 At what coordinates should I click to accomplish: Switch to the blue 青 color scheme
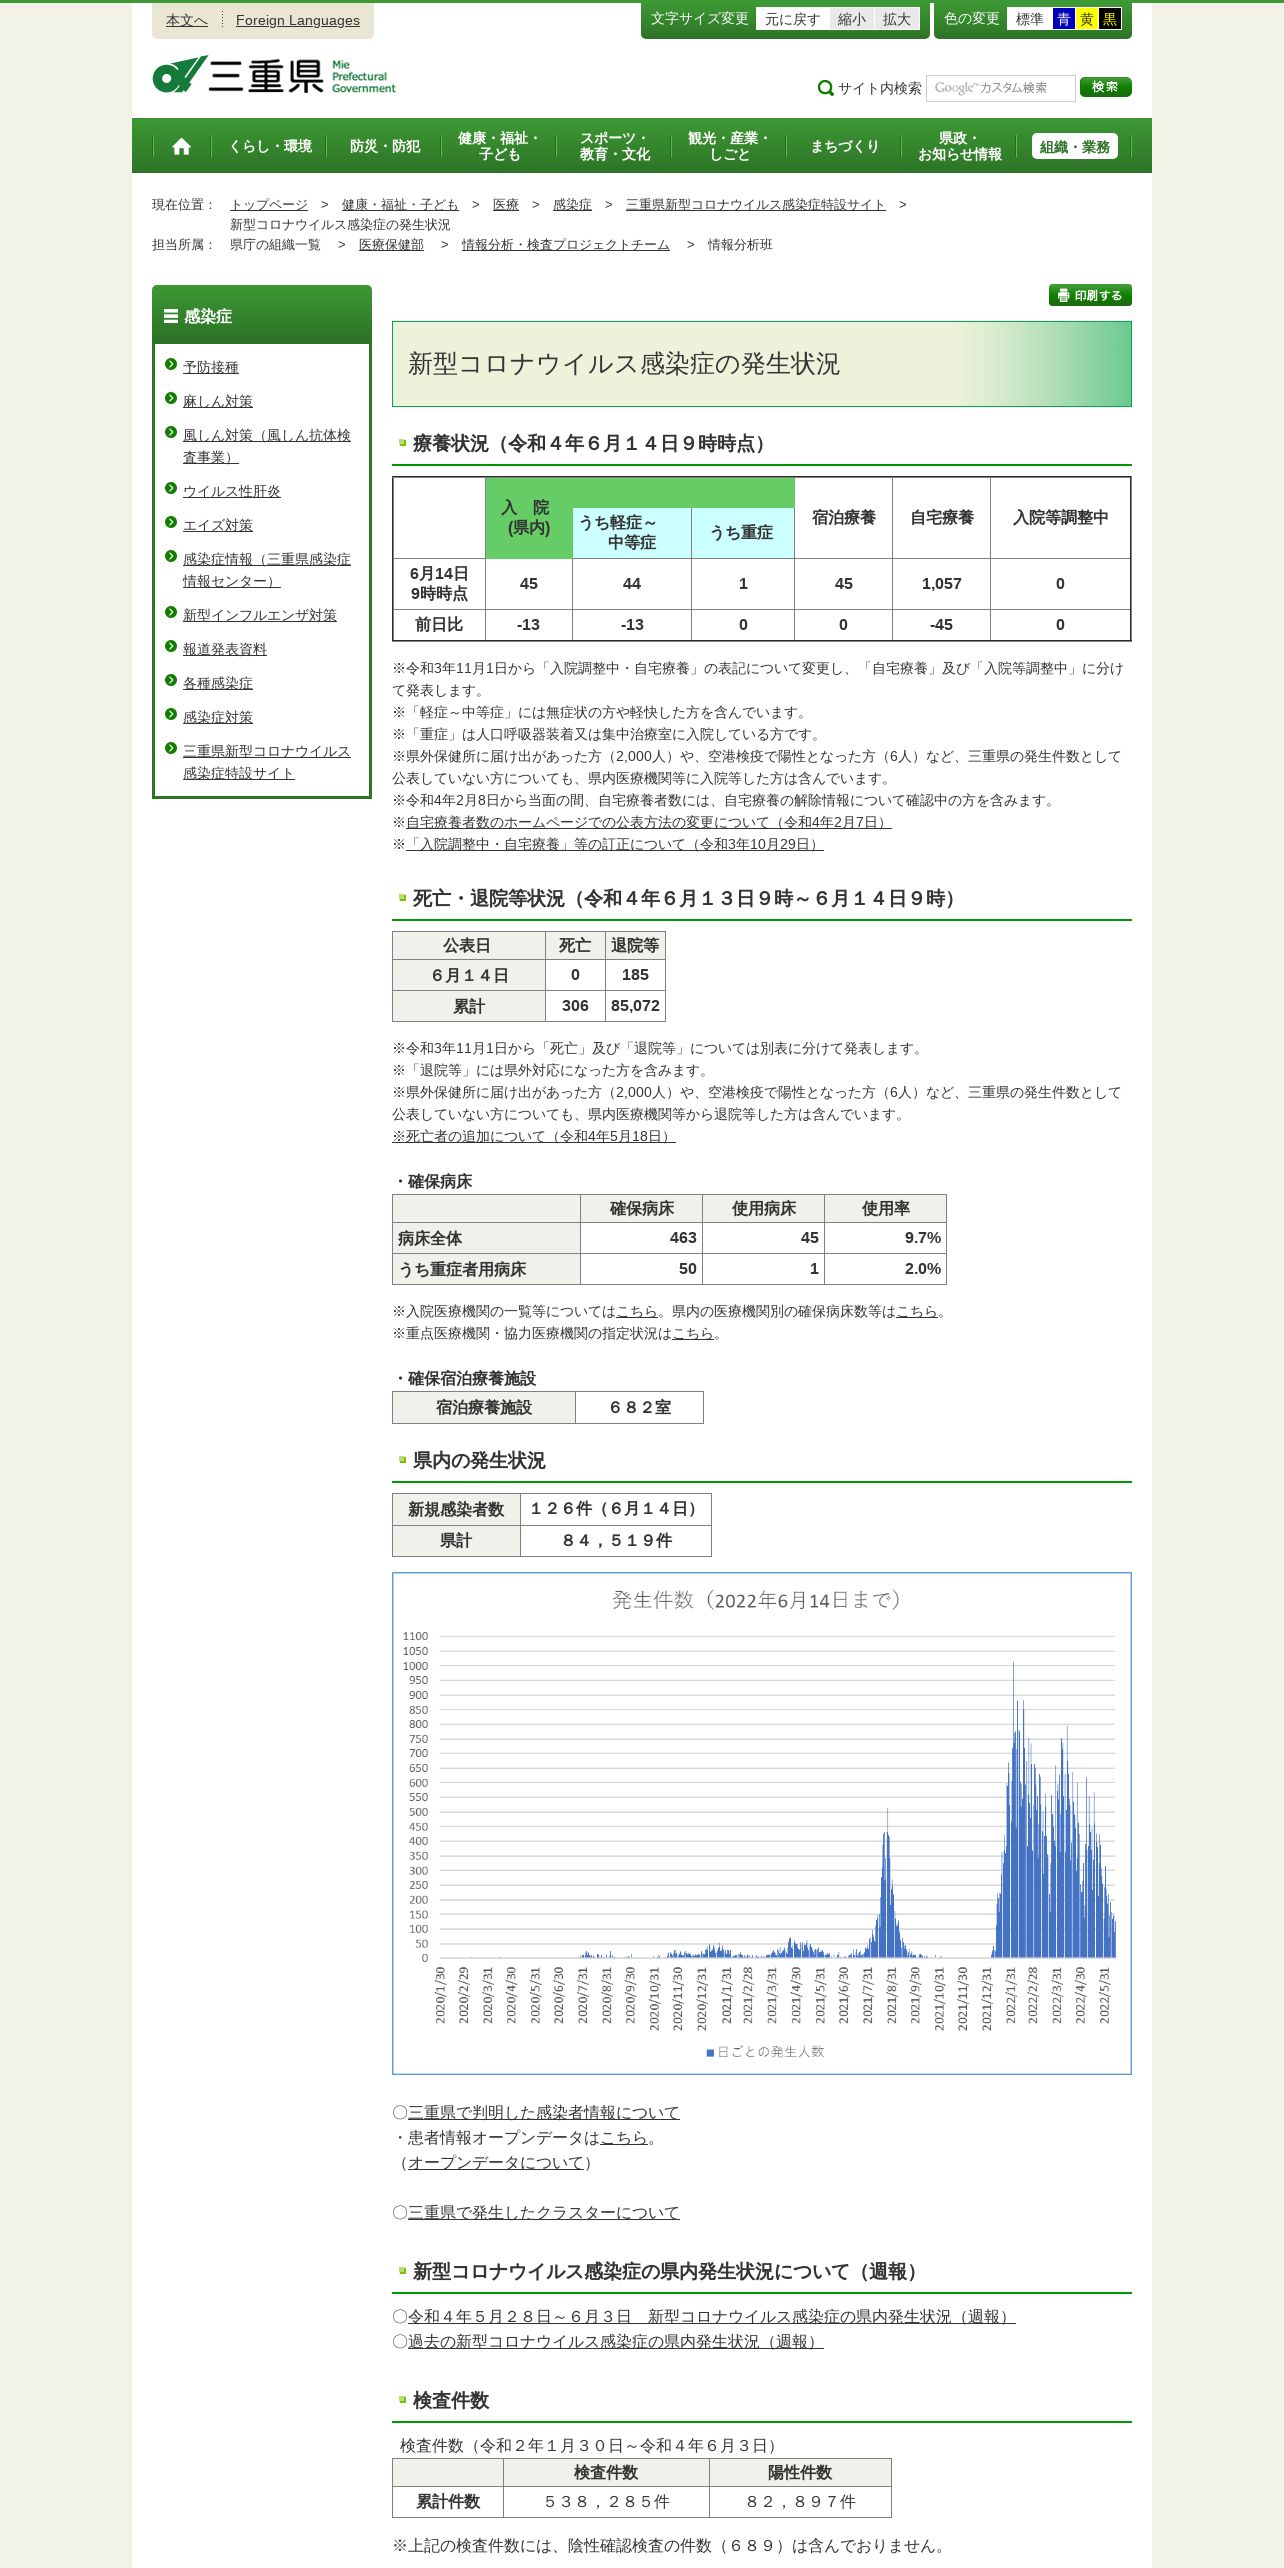click(x=1063, y=19)
